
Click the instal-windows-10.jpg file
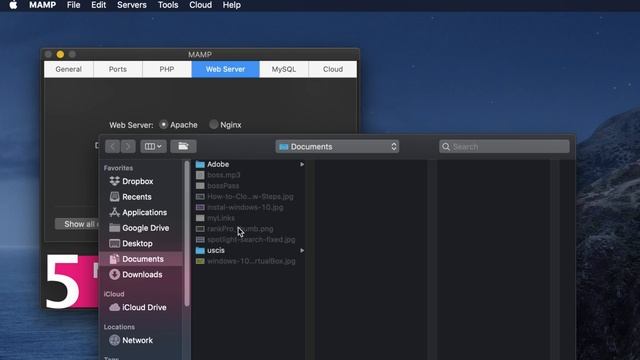tap(245, 207)
